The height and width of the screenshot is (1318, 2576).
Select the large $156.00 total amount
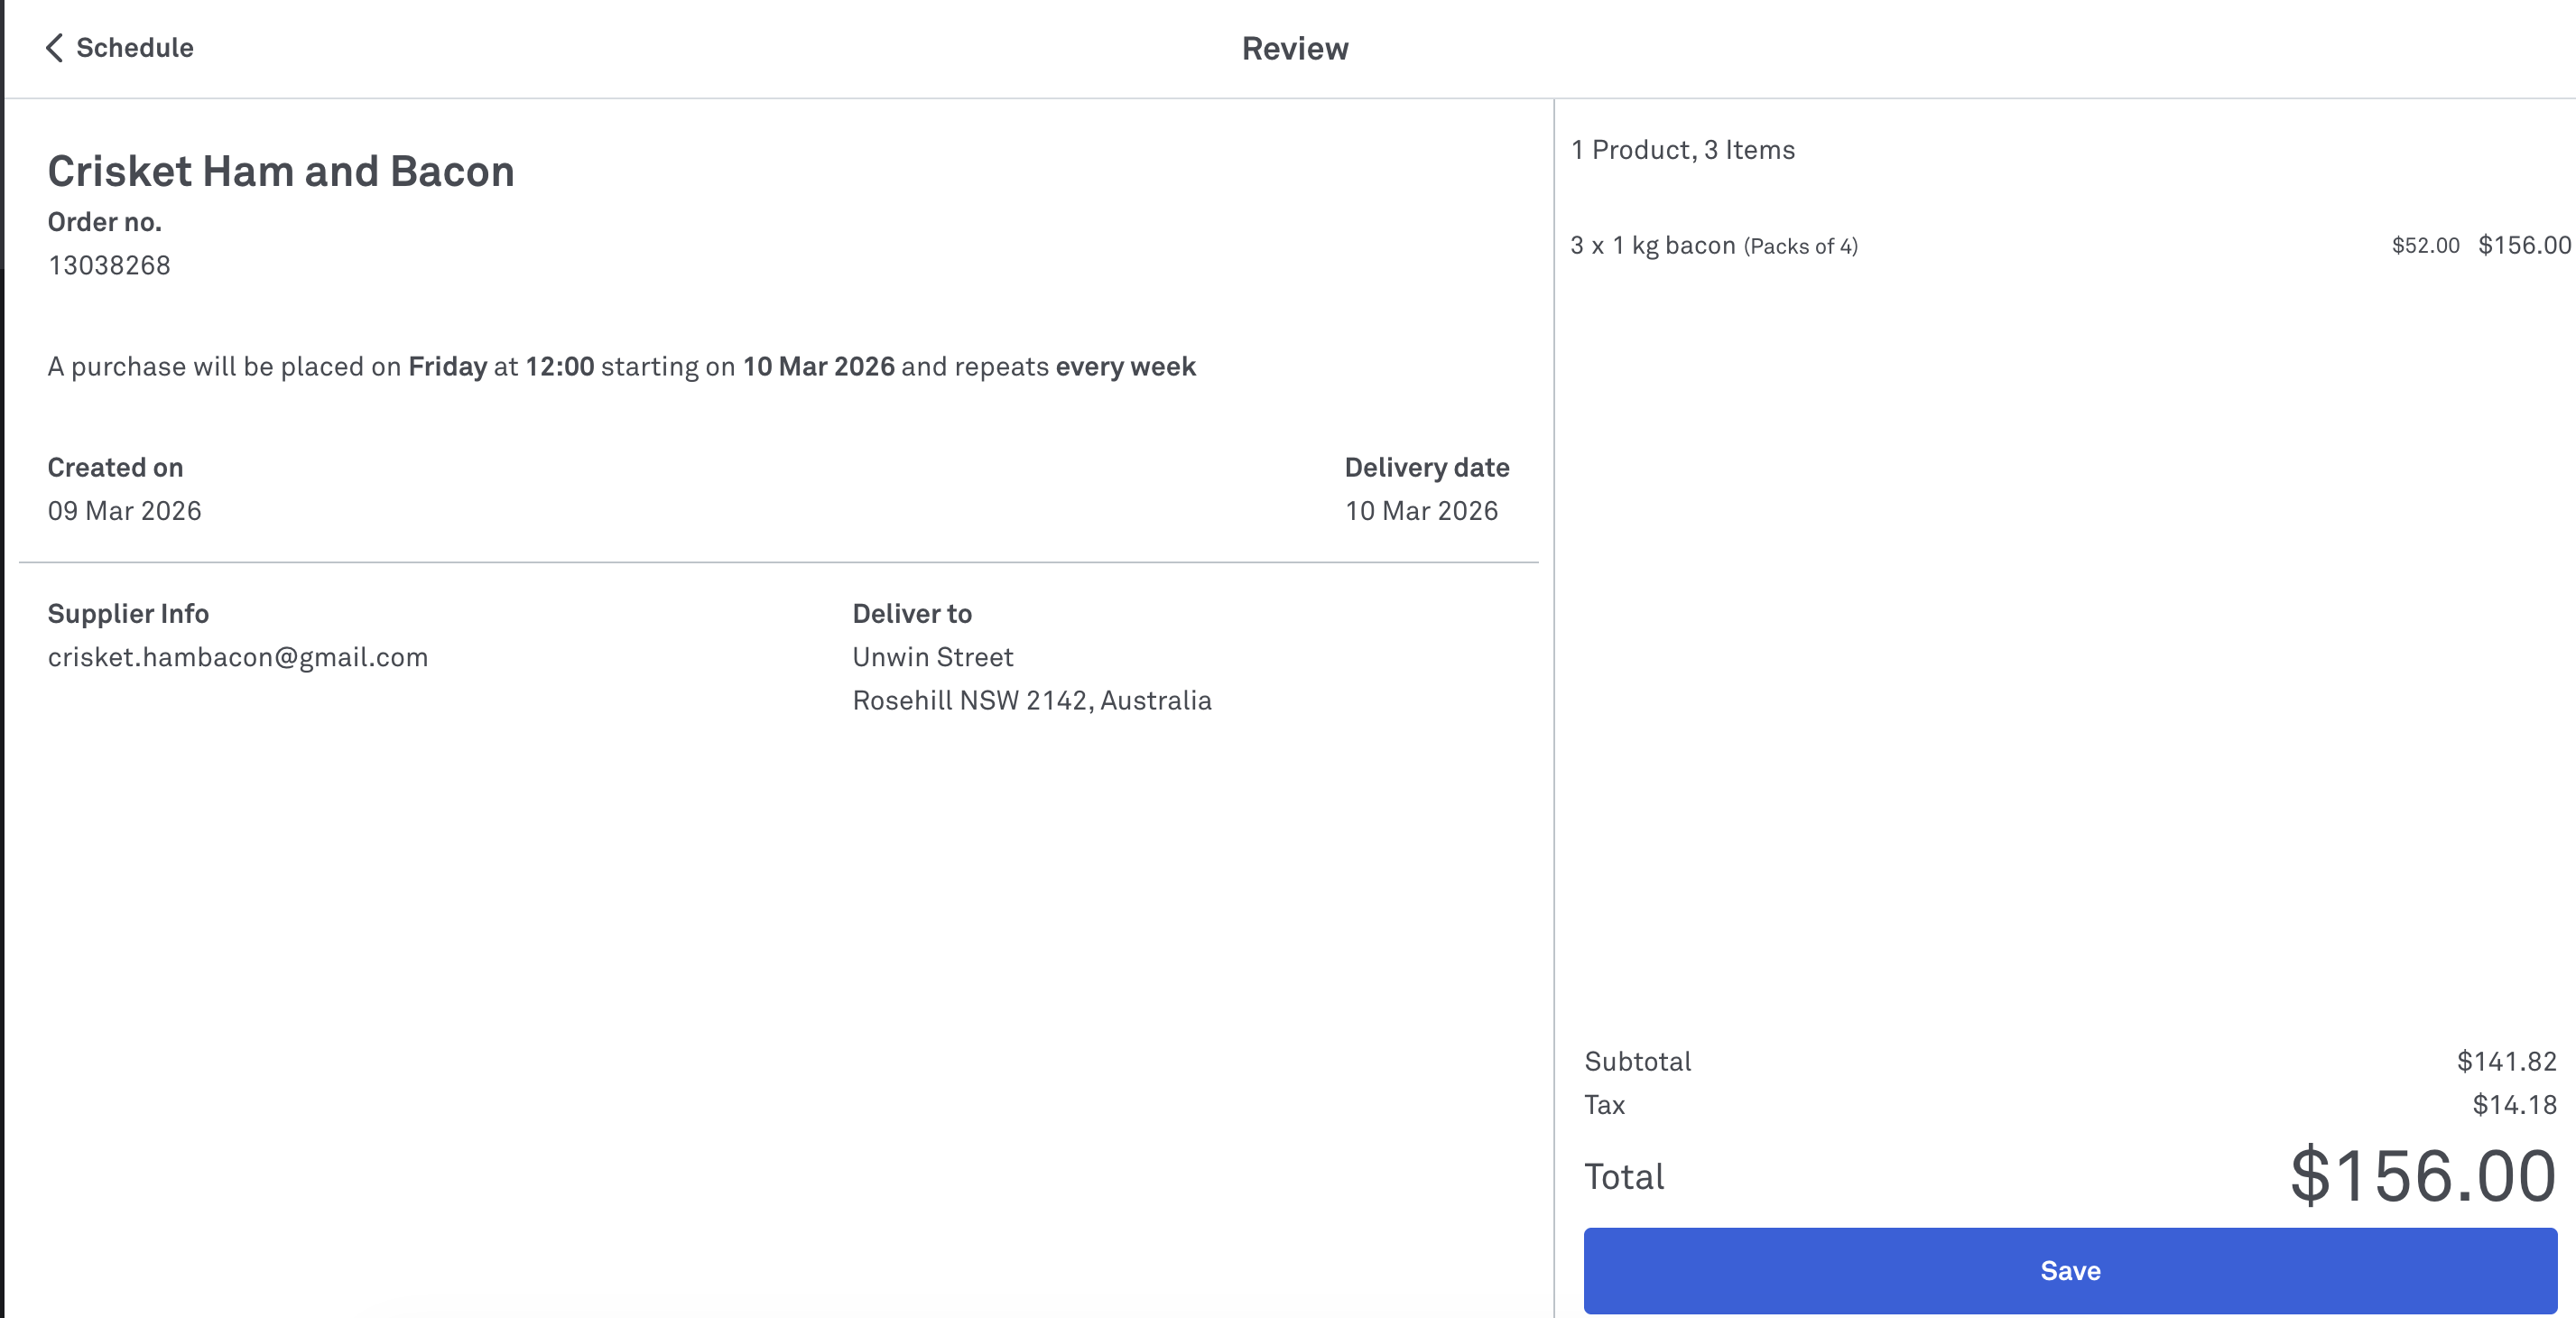2424,1175
